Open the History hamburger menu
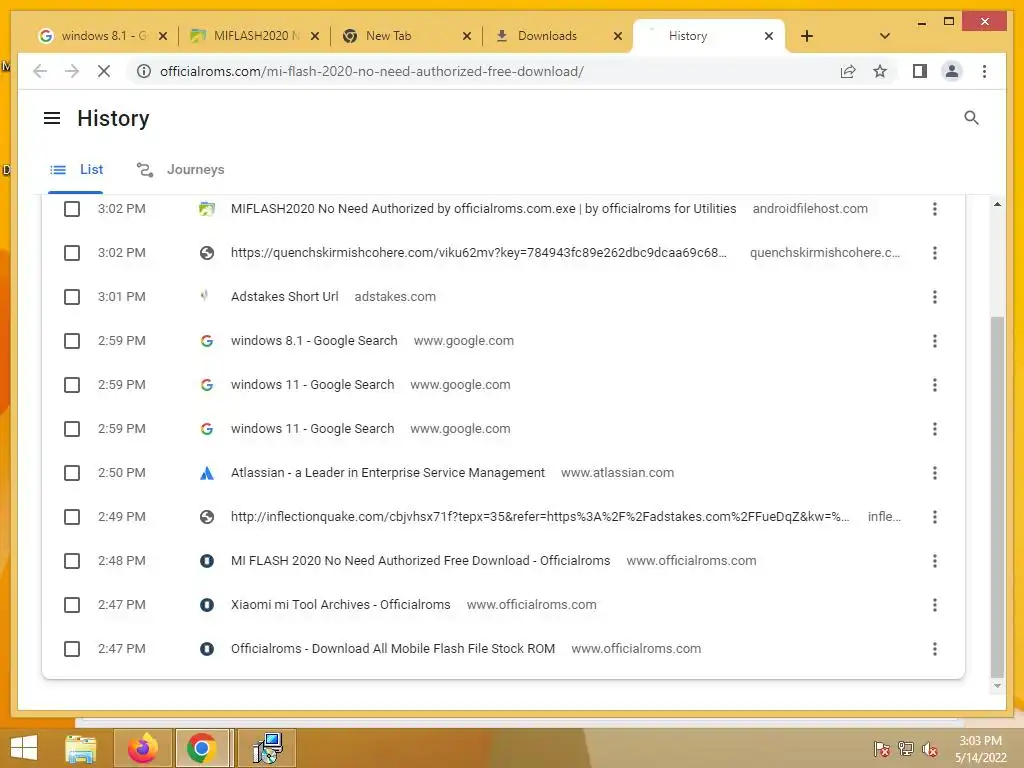Image resolution: width=1024 pixels, height=768 pixels. 52,118
